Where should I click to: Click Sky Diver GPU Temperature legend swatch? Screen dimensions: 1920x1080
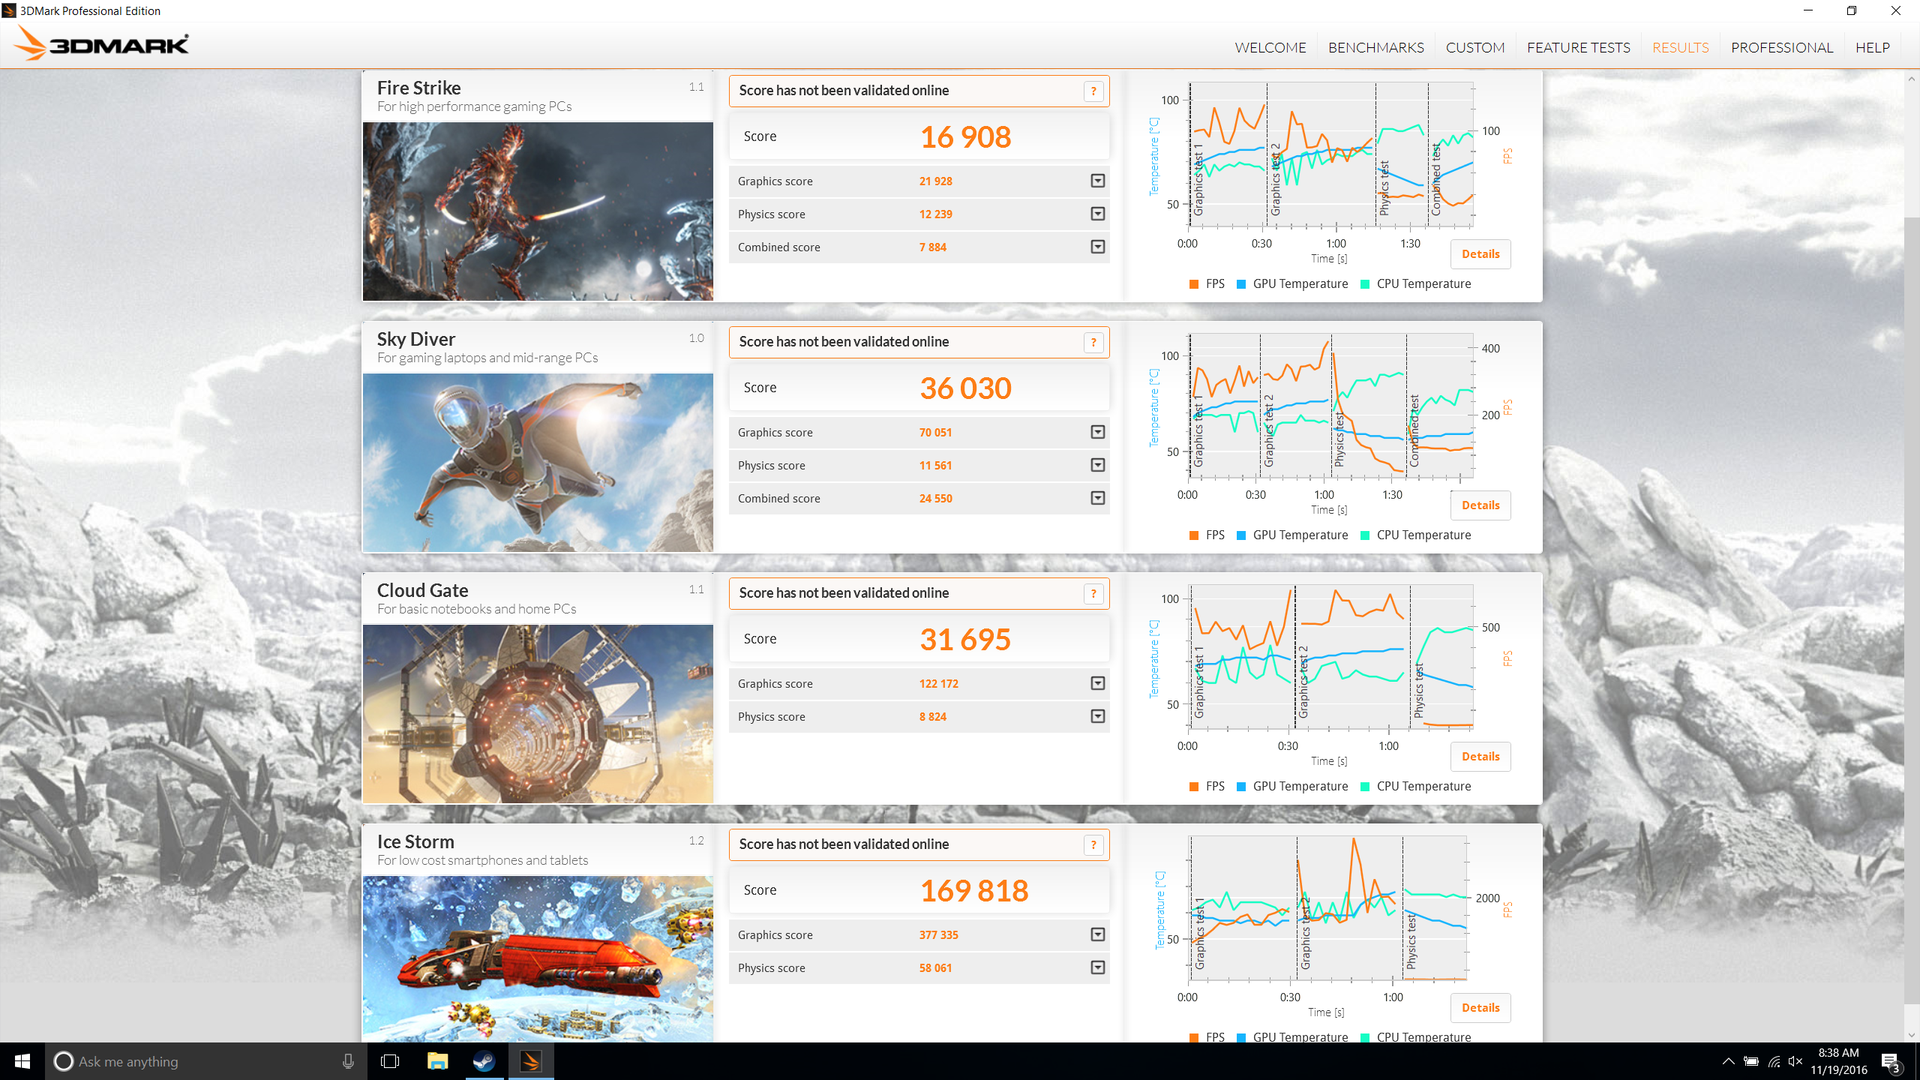click(1241, 536)
